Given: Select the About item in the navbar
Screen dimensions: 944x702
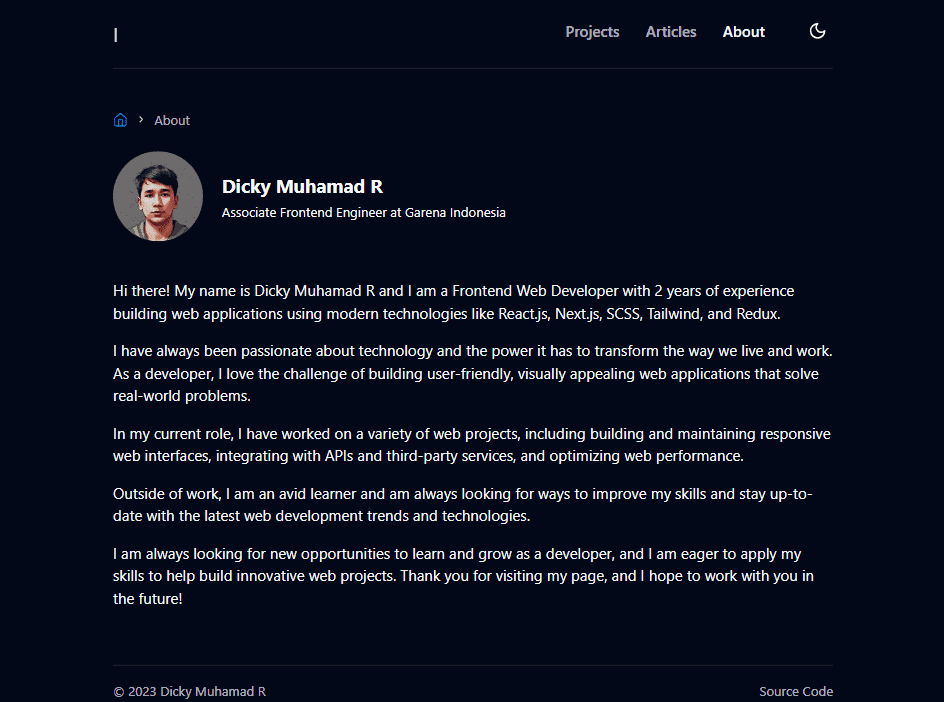Looking at the screenshot, I should click(x=744, y=32).
